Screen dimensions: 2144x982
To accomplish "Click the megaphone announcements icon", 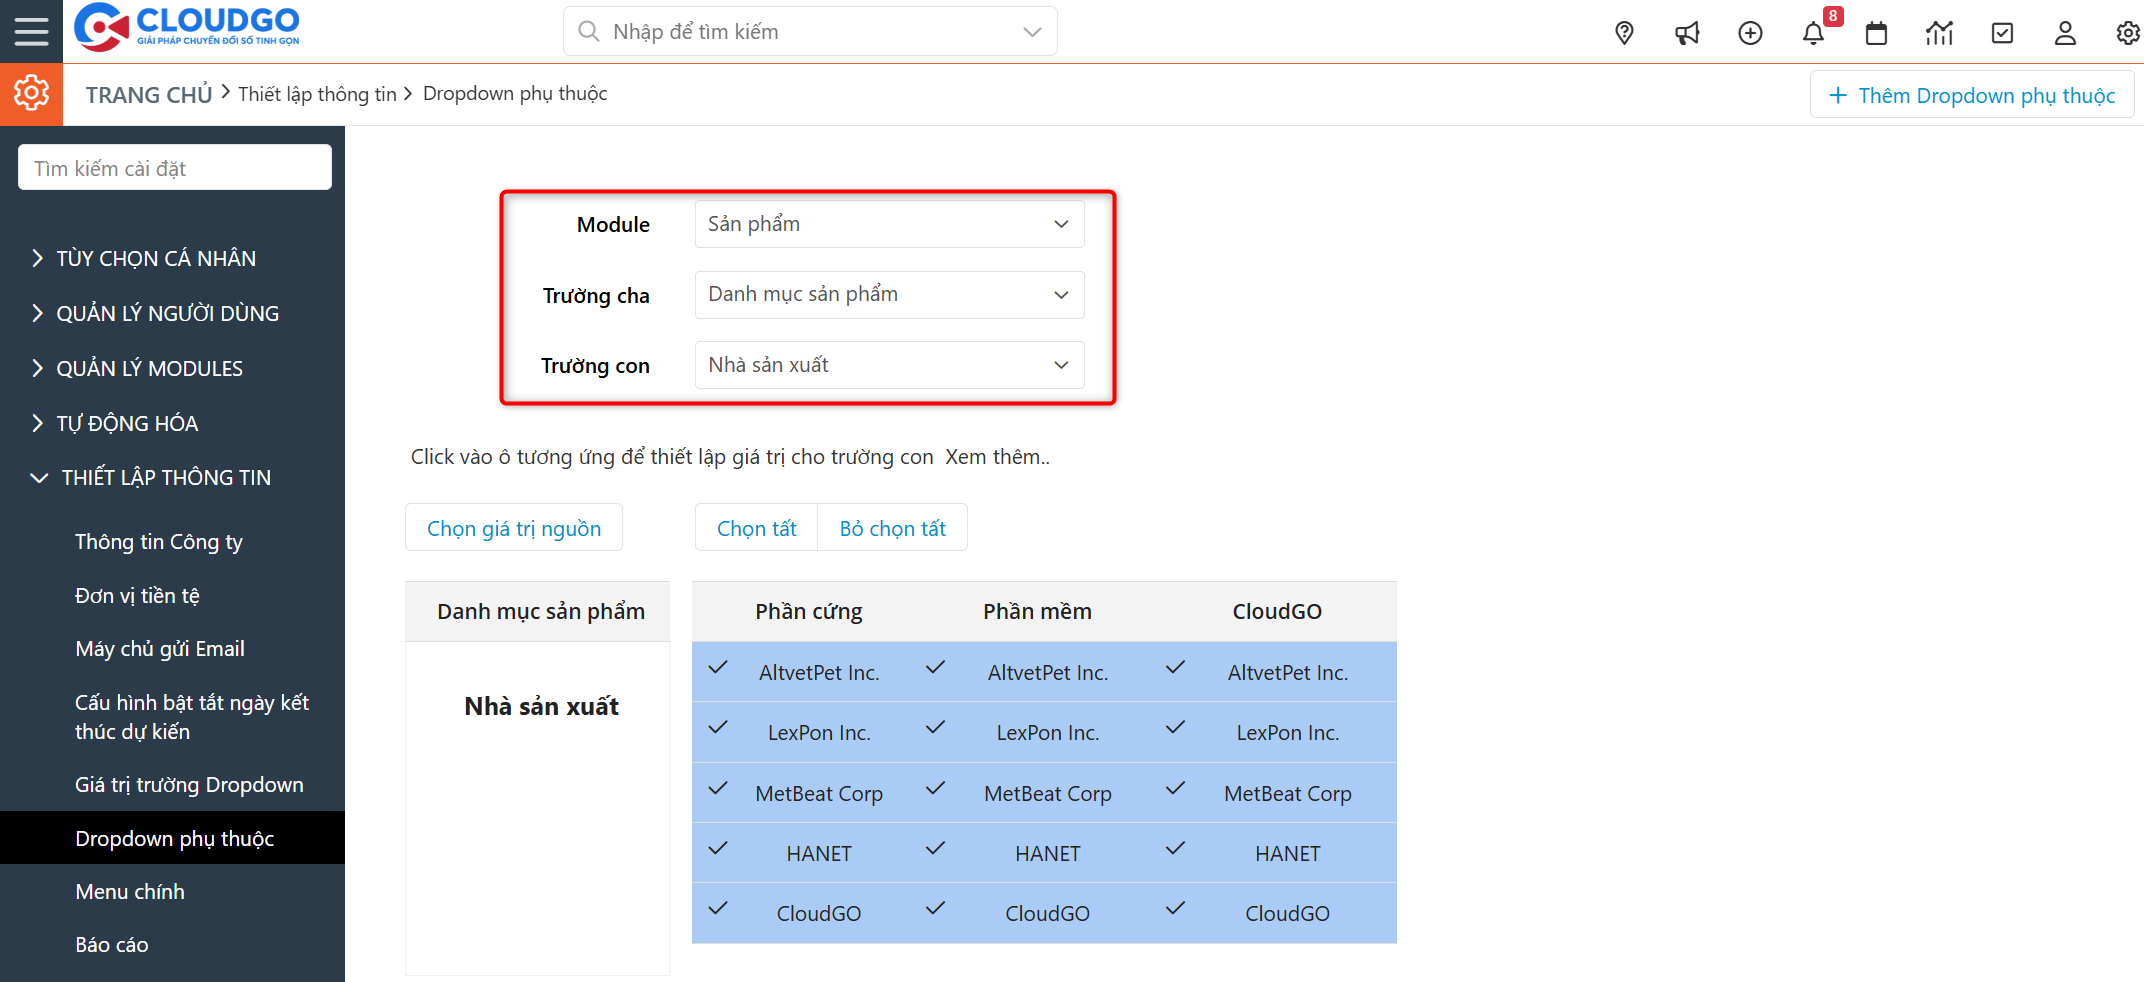I will (1687, 33).
